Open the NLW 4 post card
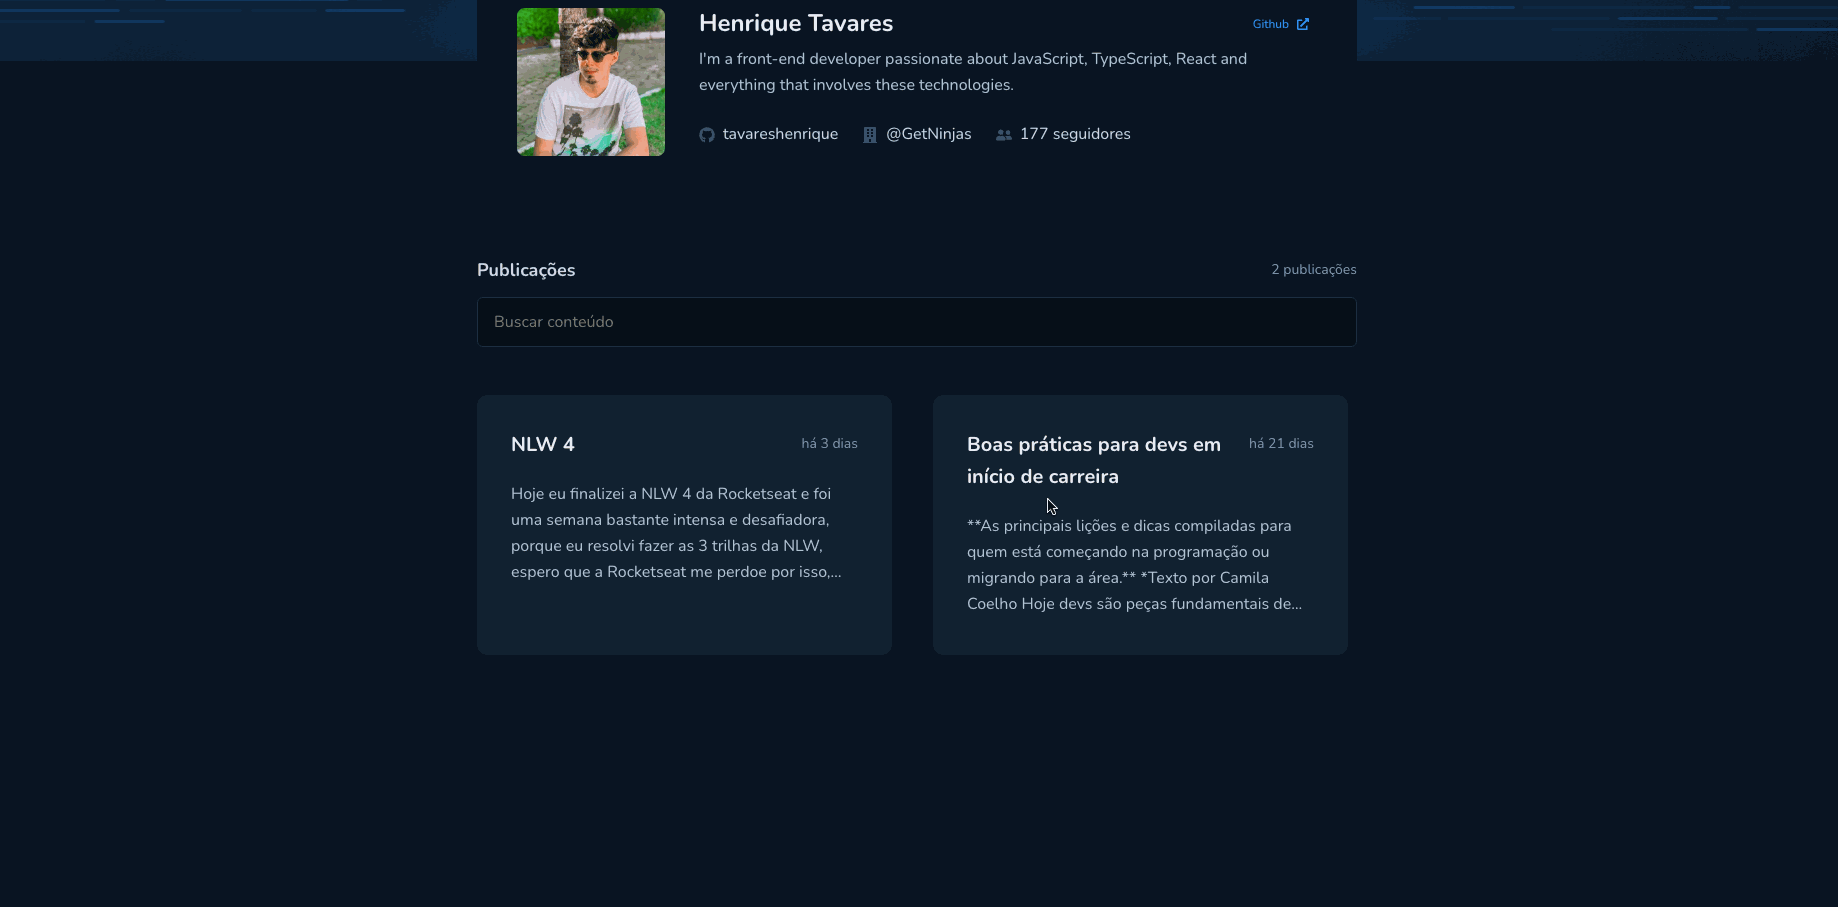 684,525
